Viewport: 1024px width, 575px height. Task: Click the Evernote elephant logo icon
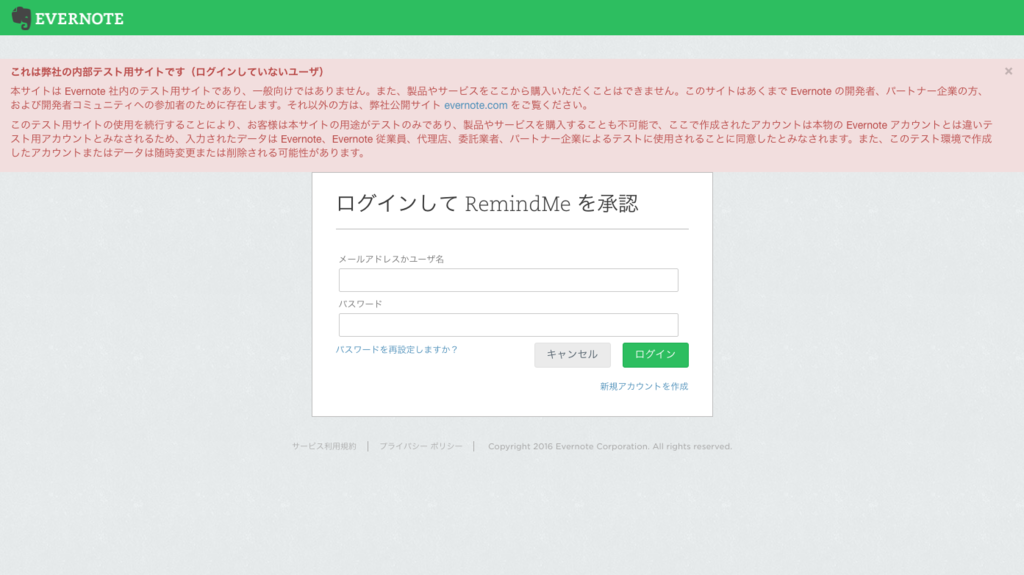pyautogui.click(x=22, y=18)
